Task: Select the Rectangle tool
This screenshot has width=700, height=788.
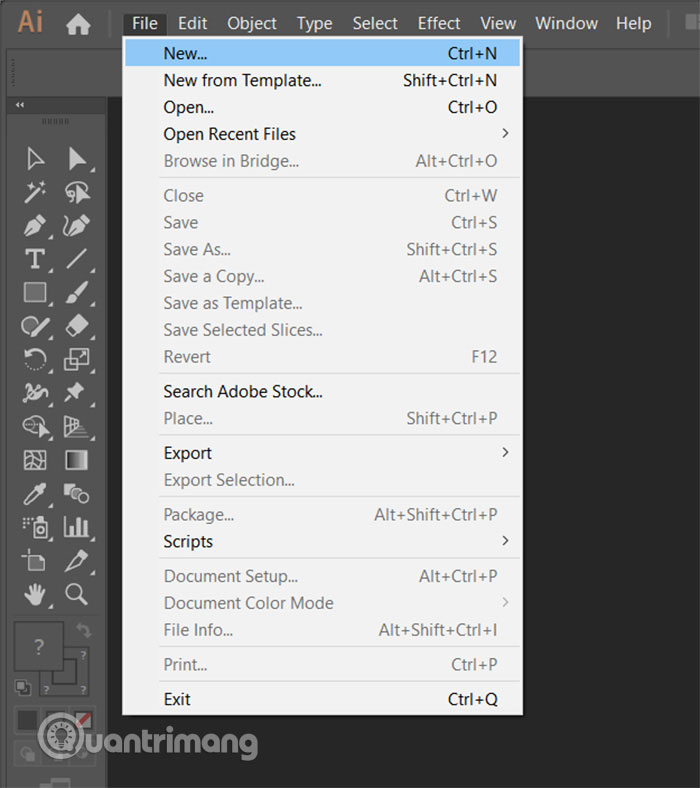Action: (x=35, y=292)
